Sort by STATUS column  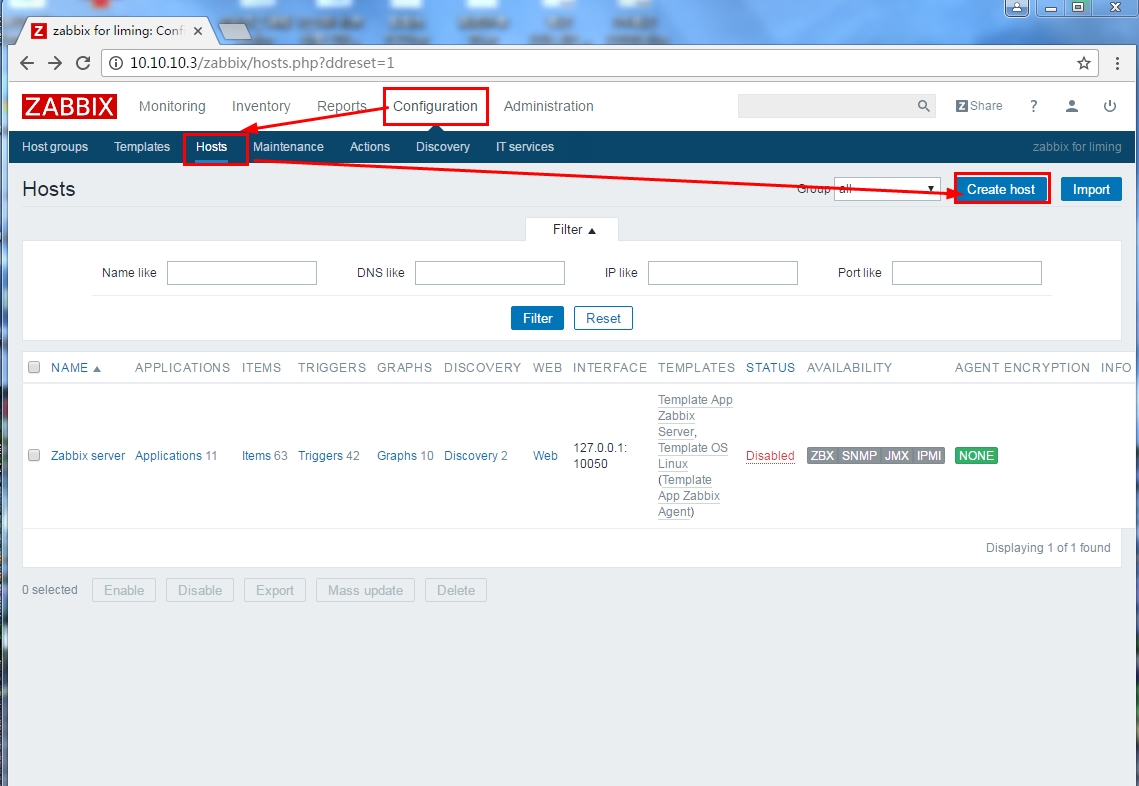click(770, 368)
